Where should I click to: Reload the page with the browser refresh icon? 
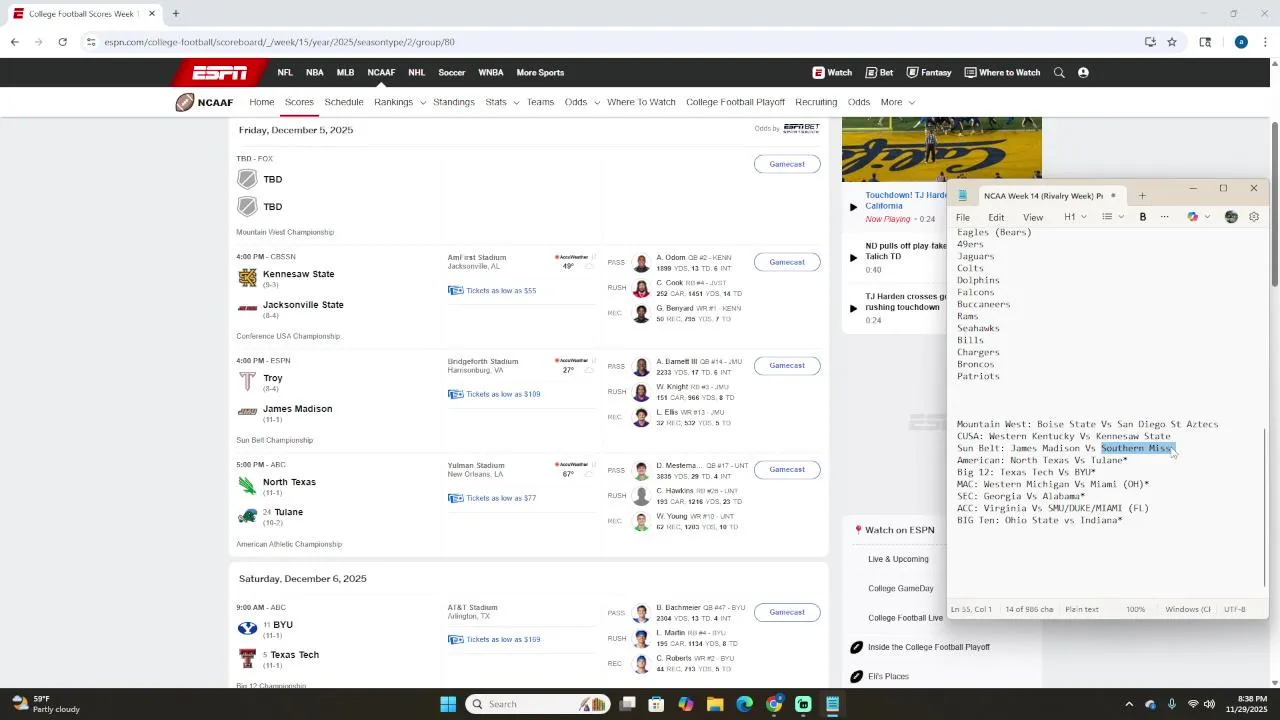coord(62,42)
